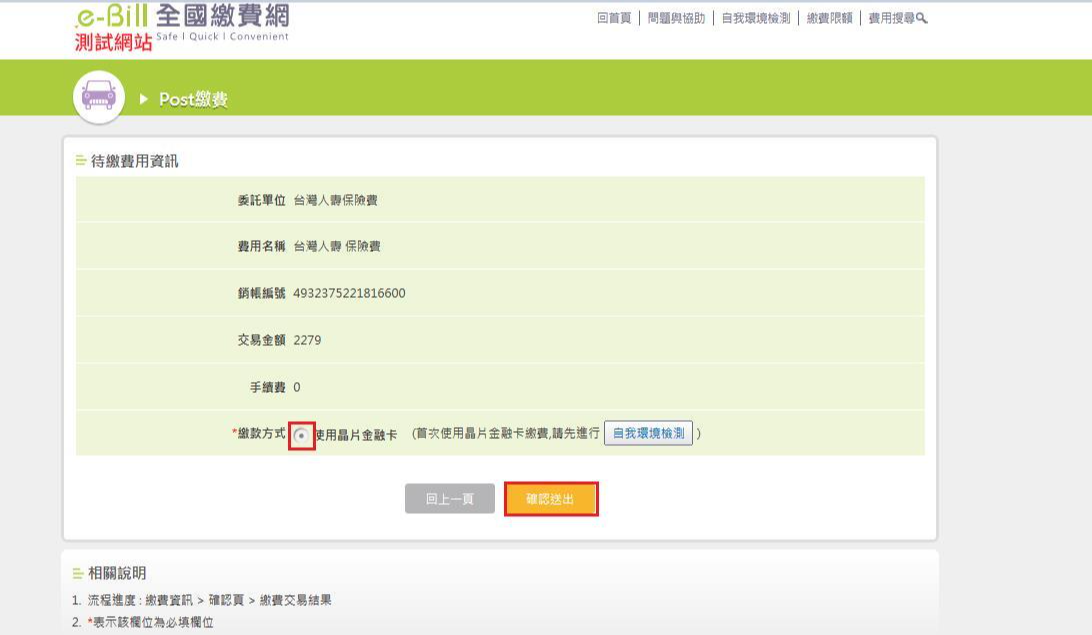Click the magnifier icon next to 費用搜尋
The width and height of the screenshot is (1092, 635).
922,18
